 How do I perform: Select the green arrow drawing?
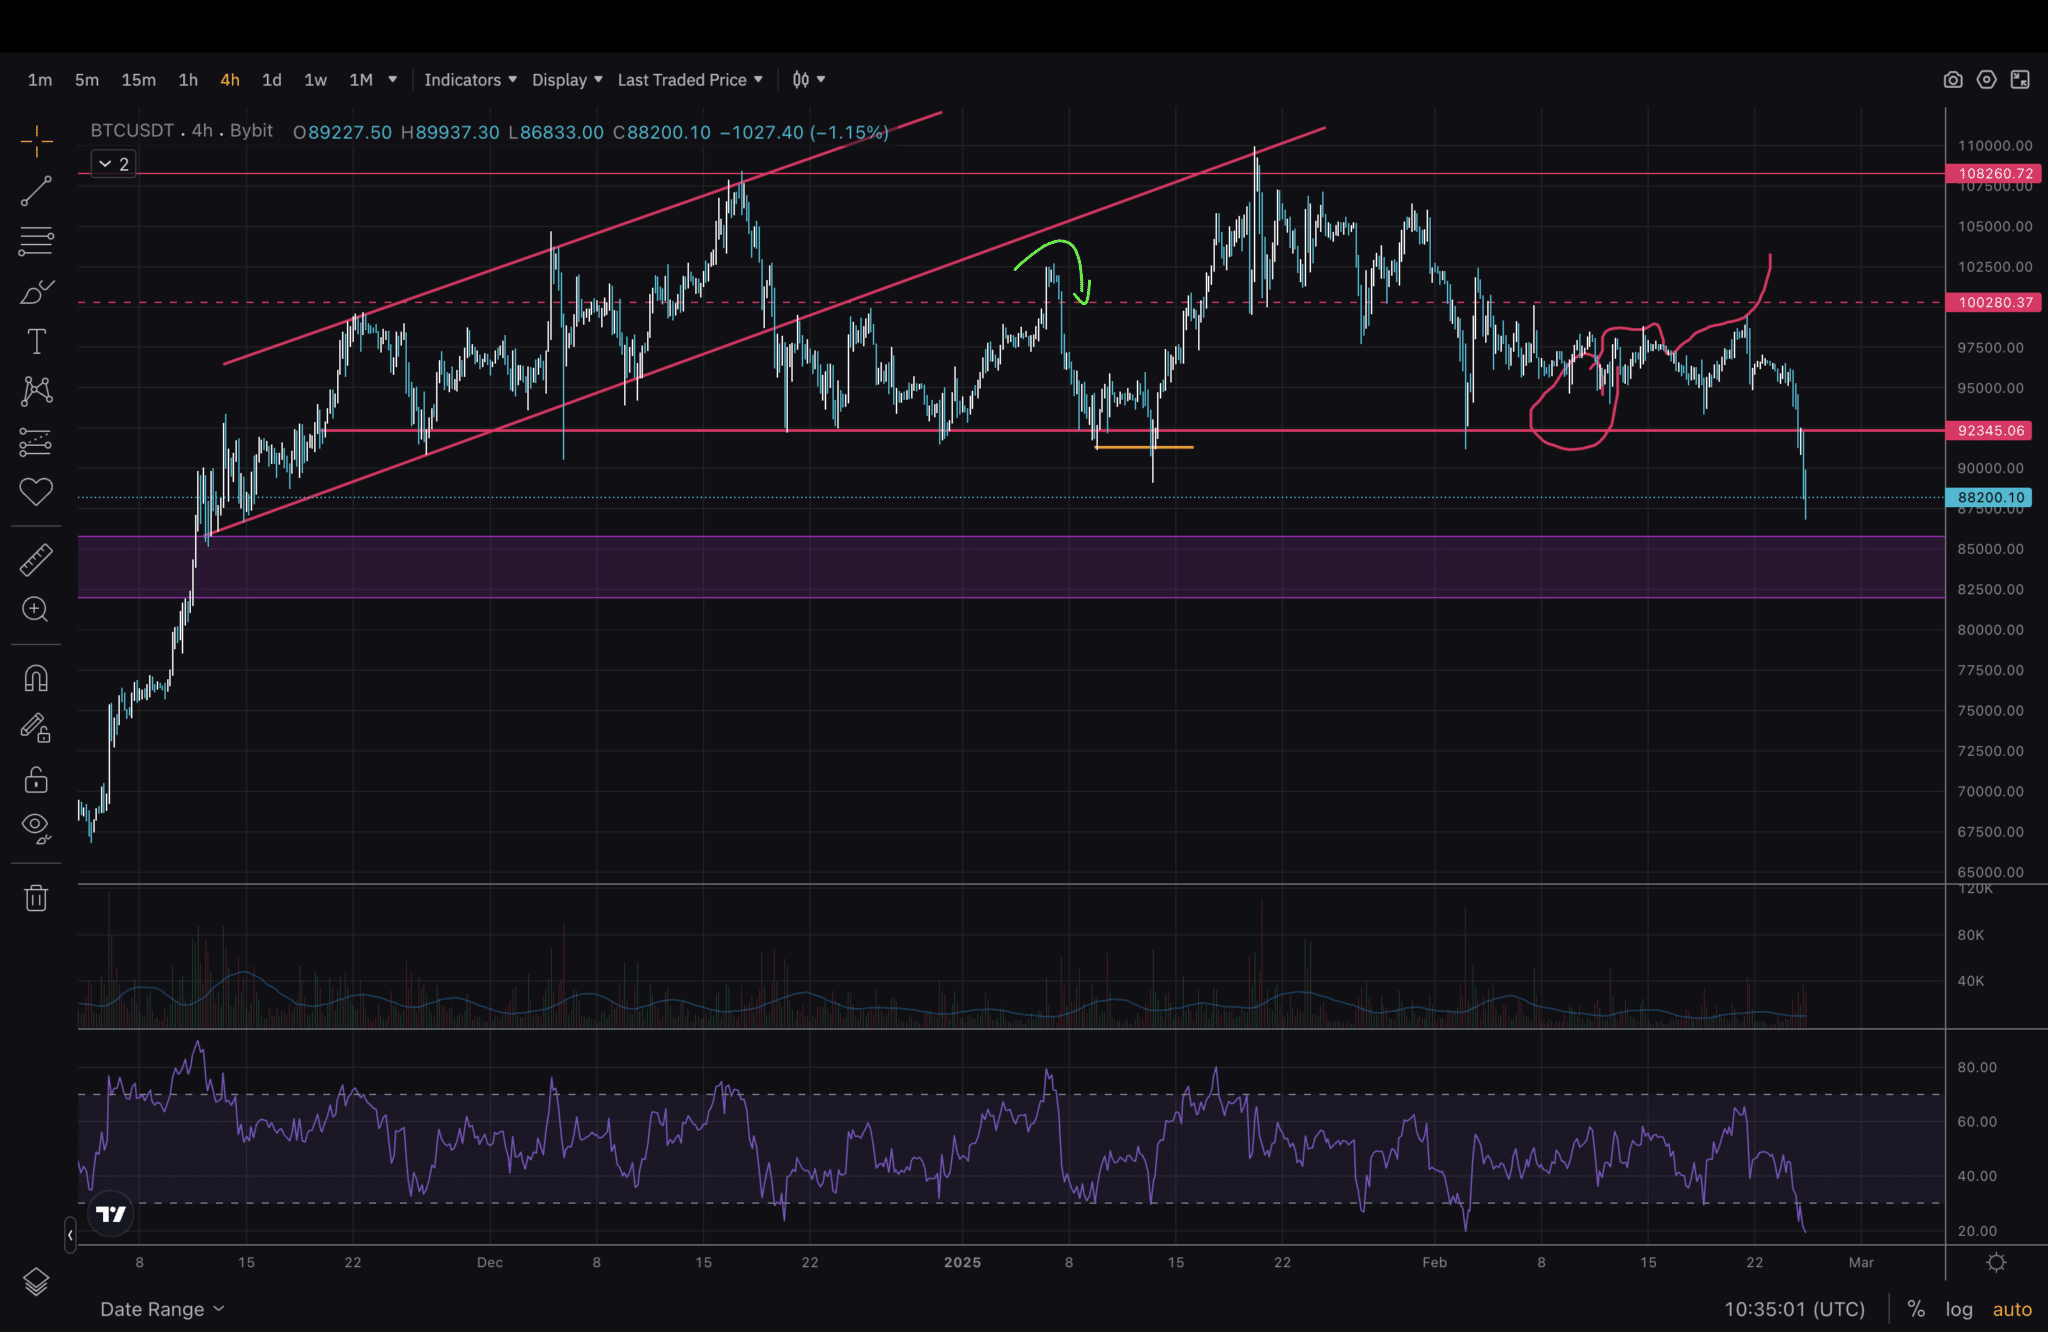(x=1055, y=270)
